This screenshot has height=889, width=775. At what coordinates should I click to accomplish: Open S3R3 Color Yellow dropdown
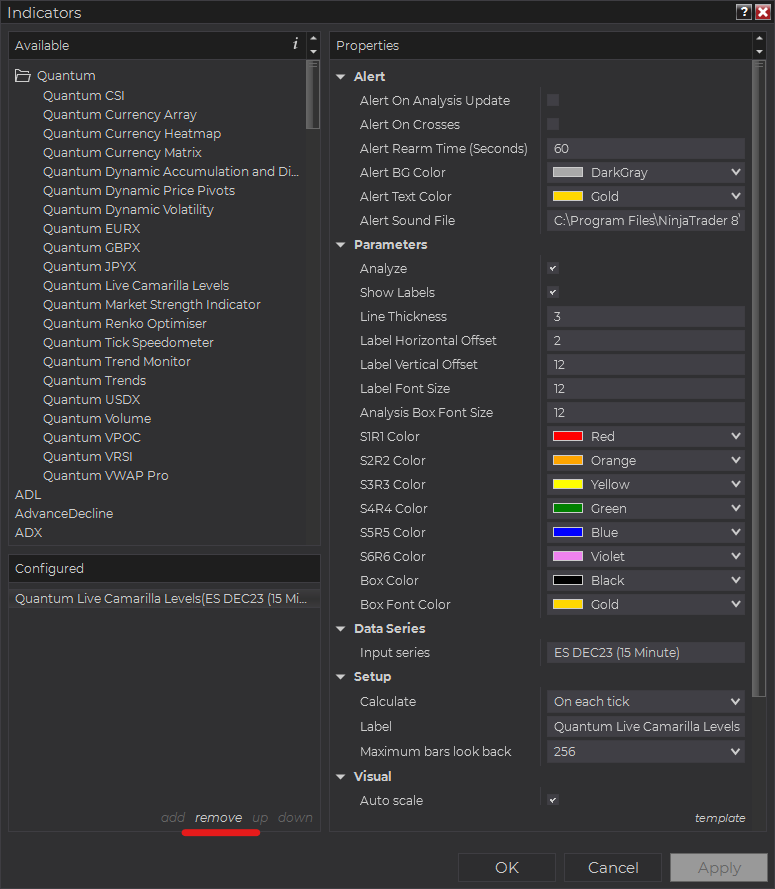646,484
